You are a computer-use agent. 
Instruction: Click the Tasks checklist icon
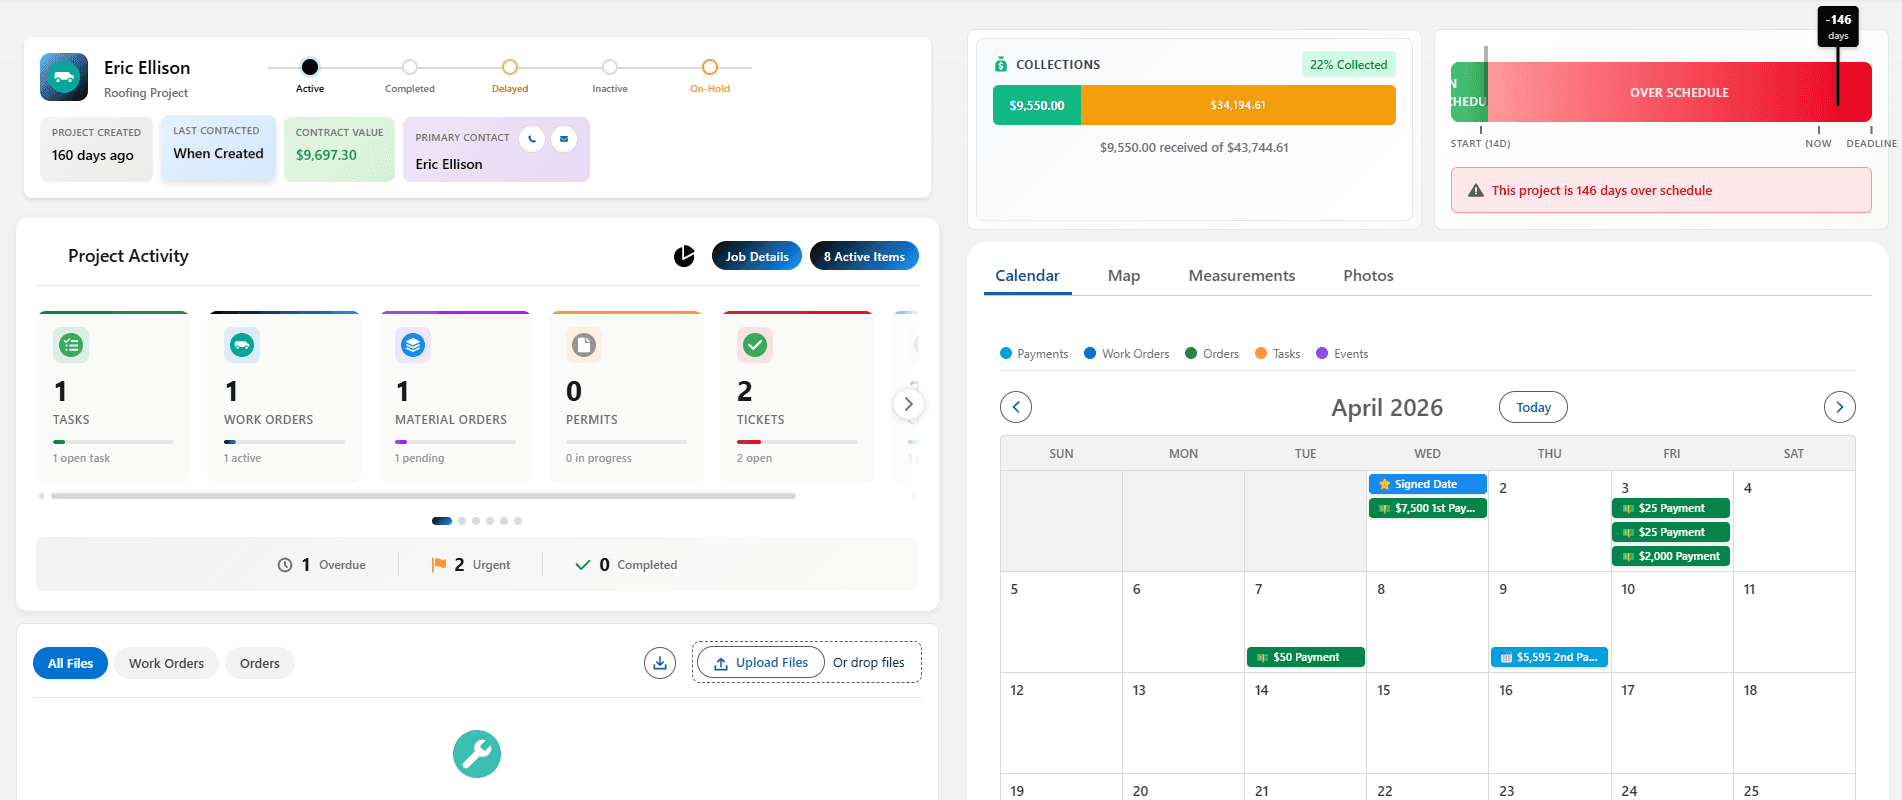[x=71, y=345]
